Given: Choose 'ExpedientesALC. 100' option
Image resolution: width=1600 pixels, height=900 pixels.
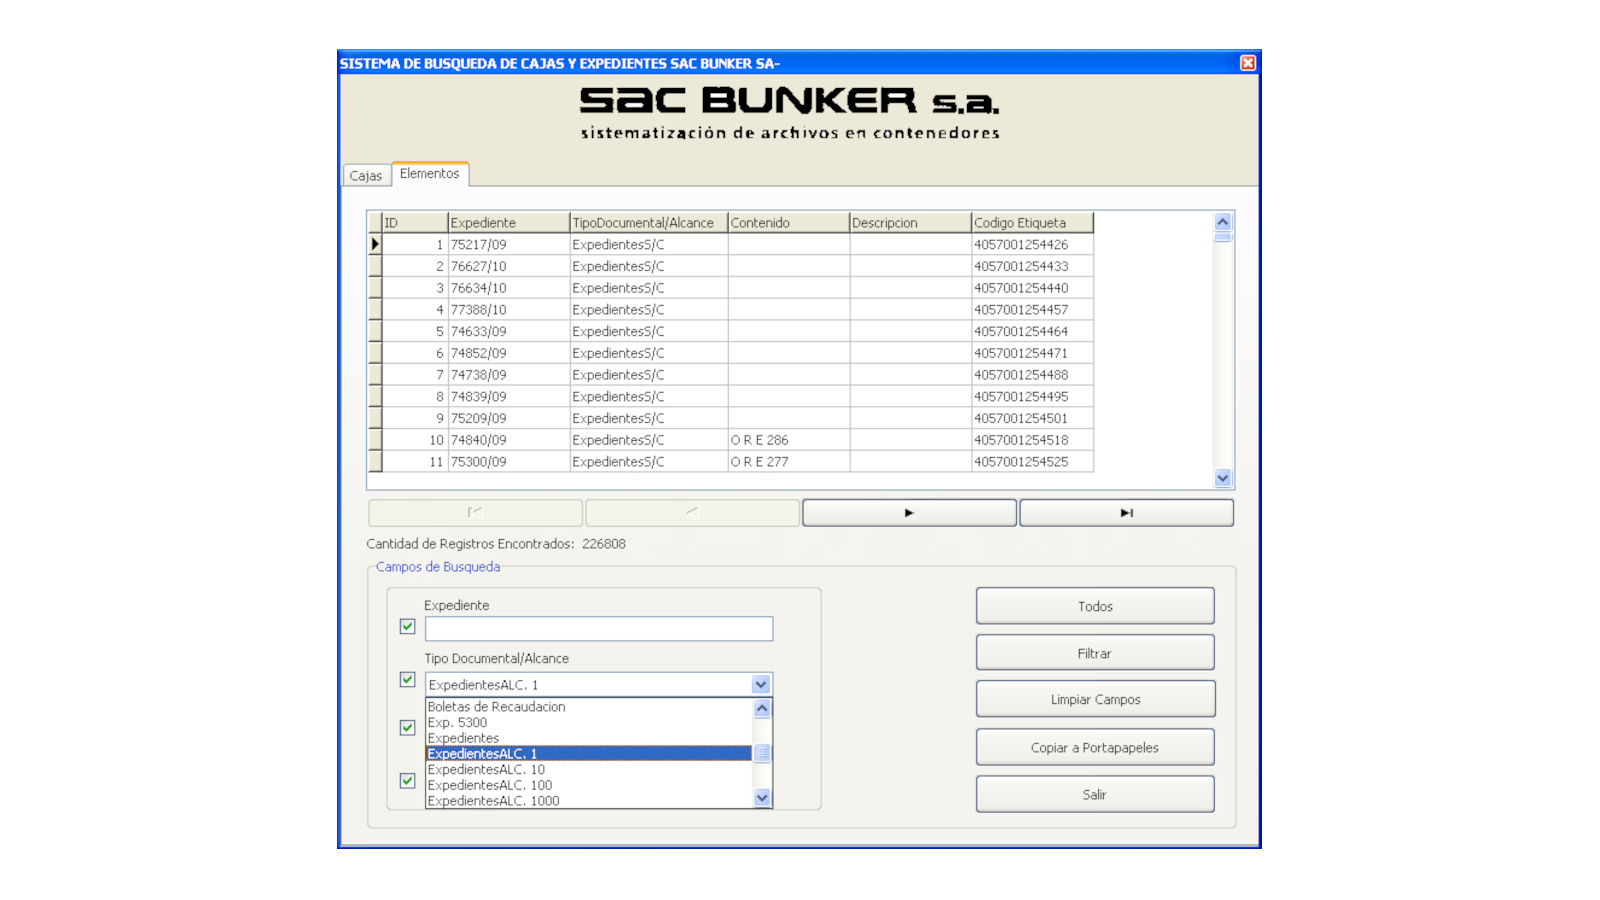Looking at the screenshot, I should [x=490, y=786].
